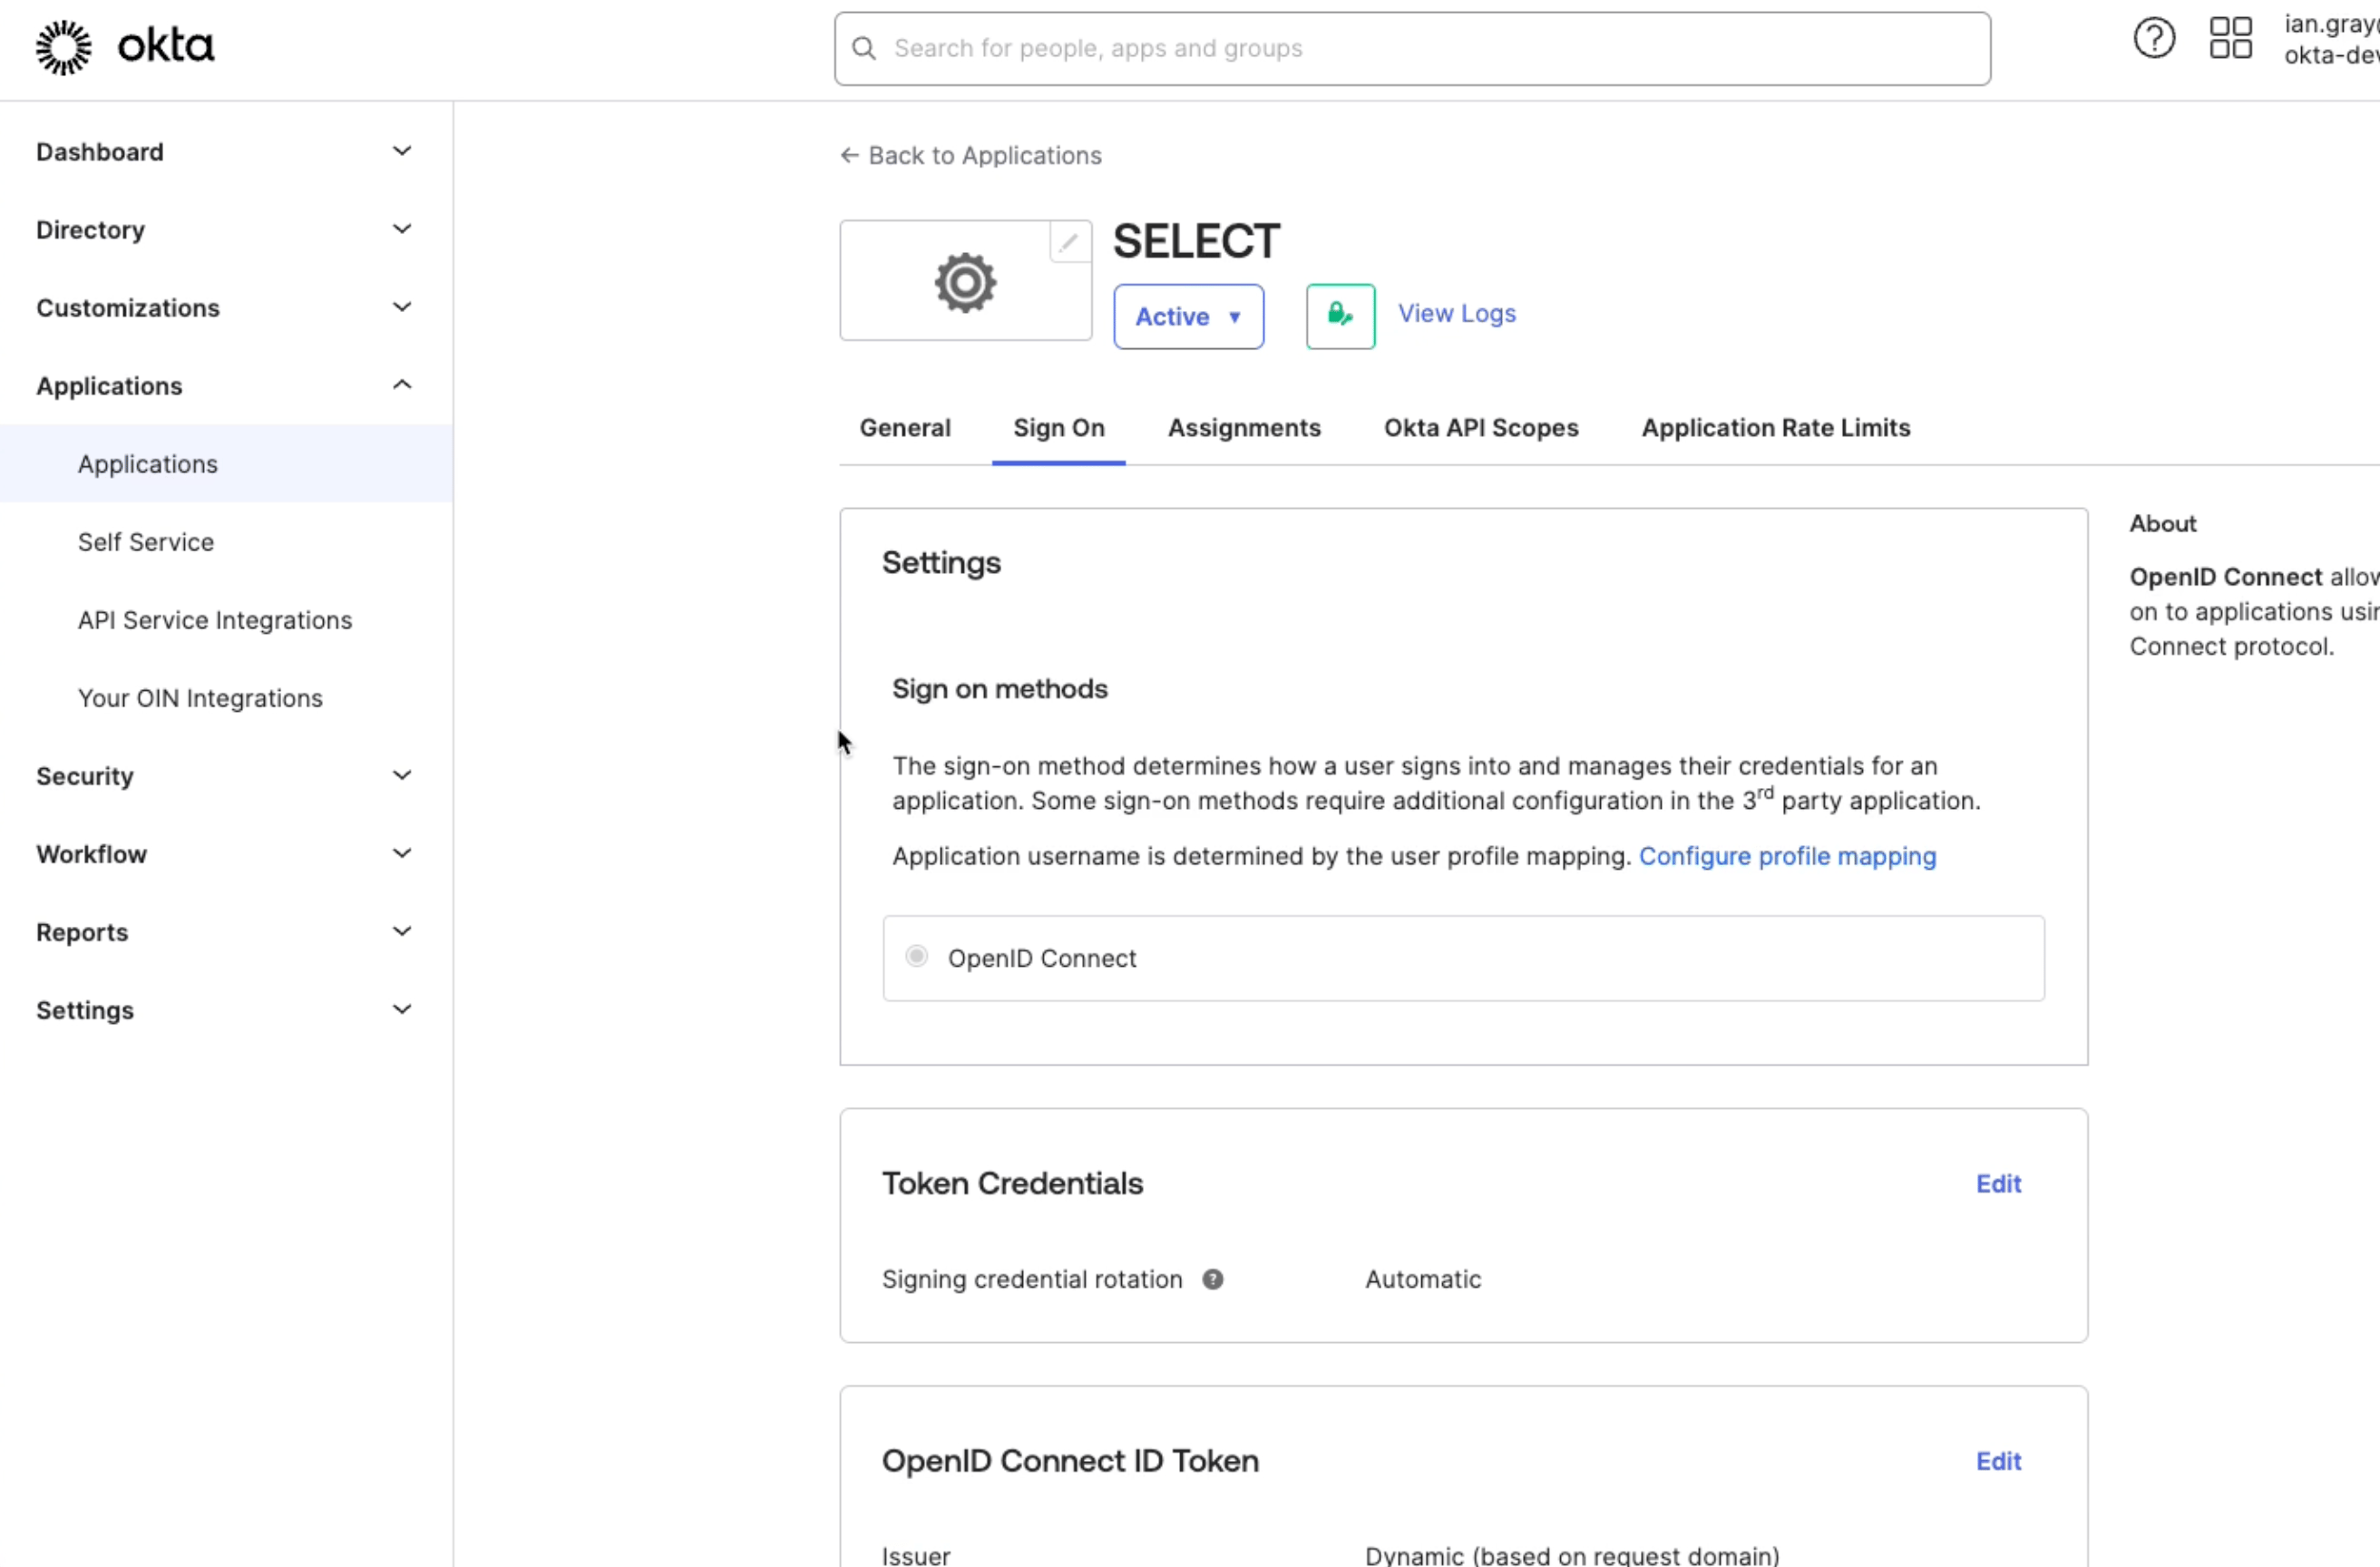Focus the people, apps and groups search field
This screenshot has height=1567, width=2380.
click(x=1412, y=48)
